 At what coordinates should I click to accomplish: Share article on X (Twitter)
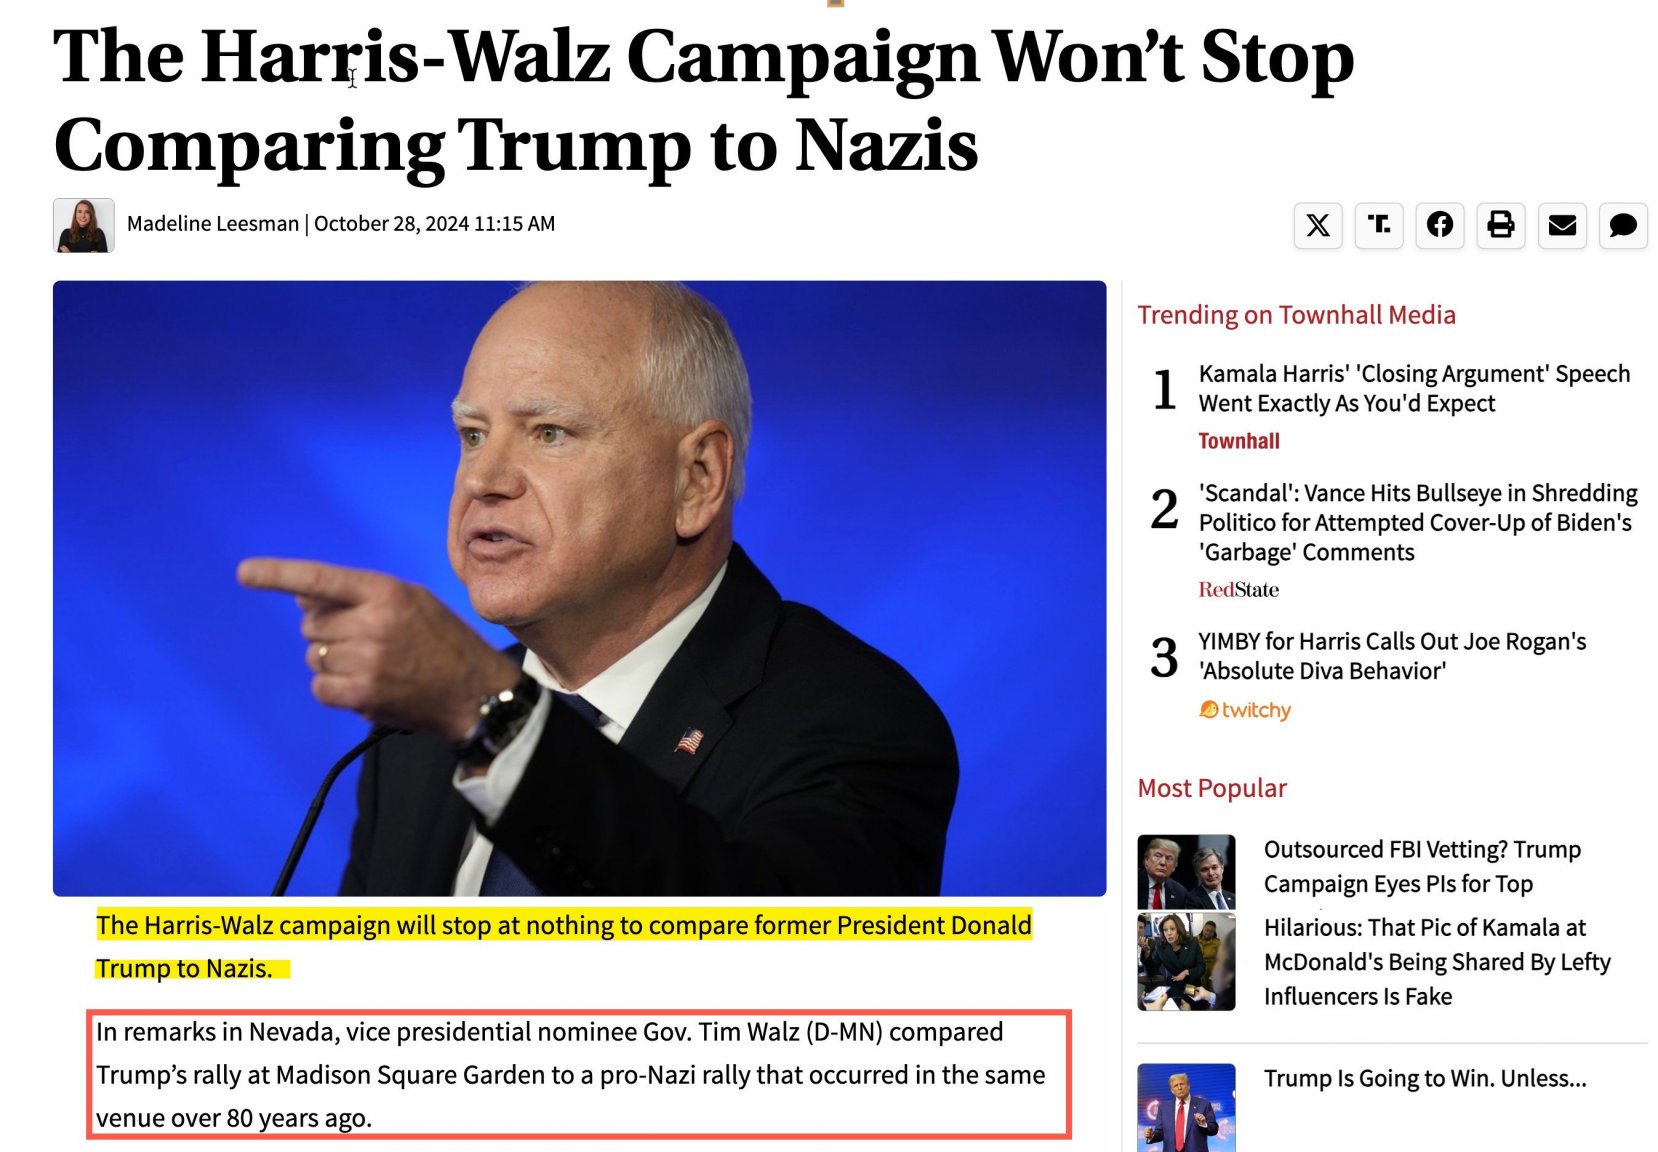click(x=1318, y=225)
